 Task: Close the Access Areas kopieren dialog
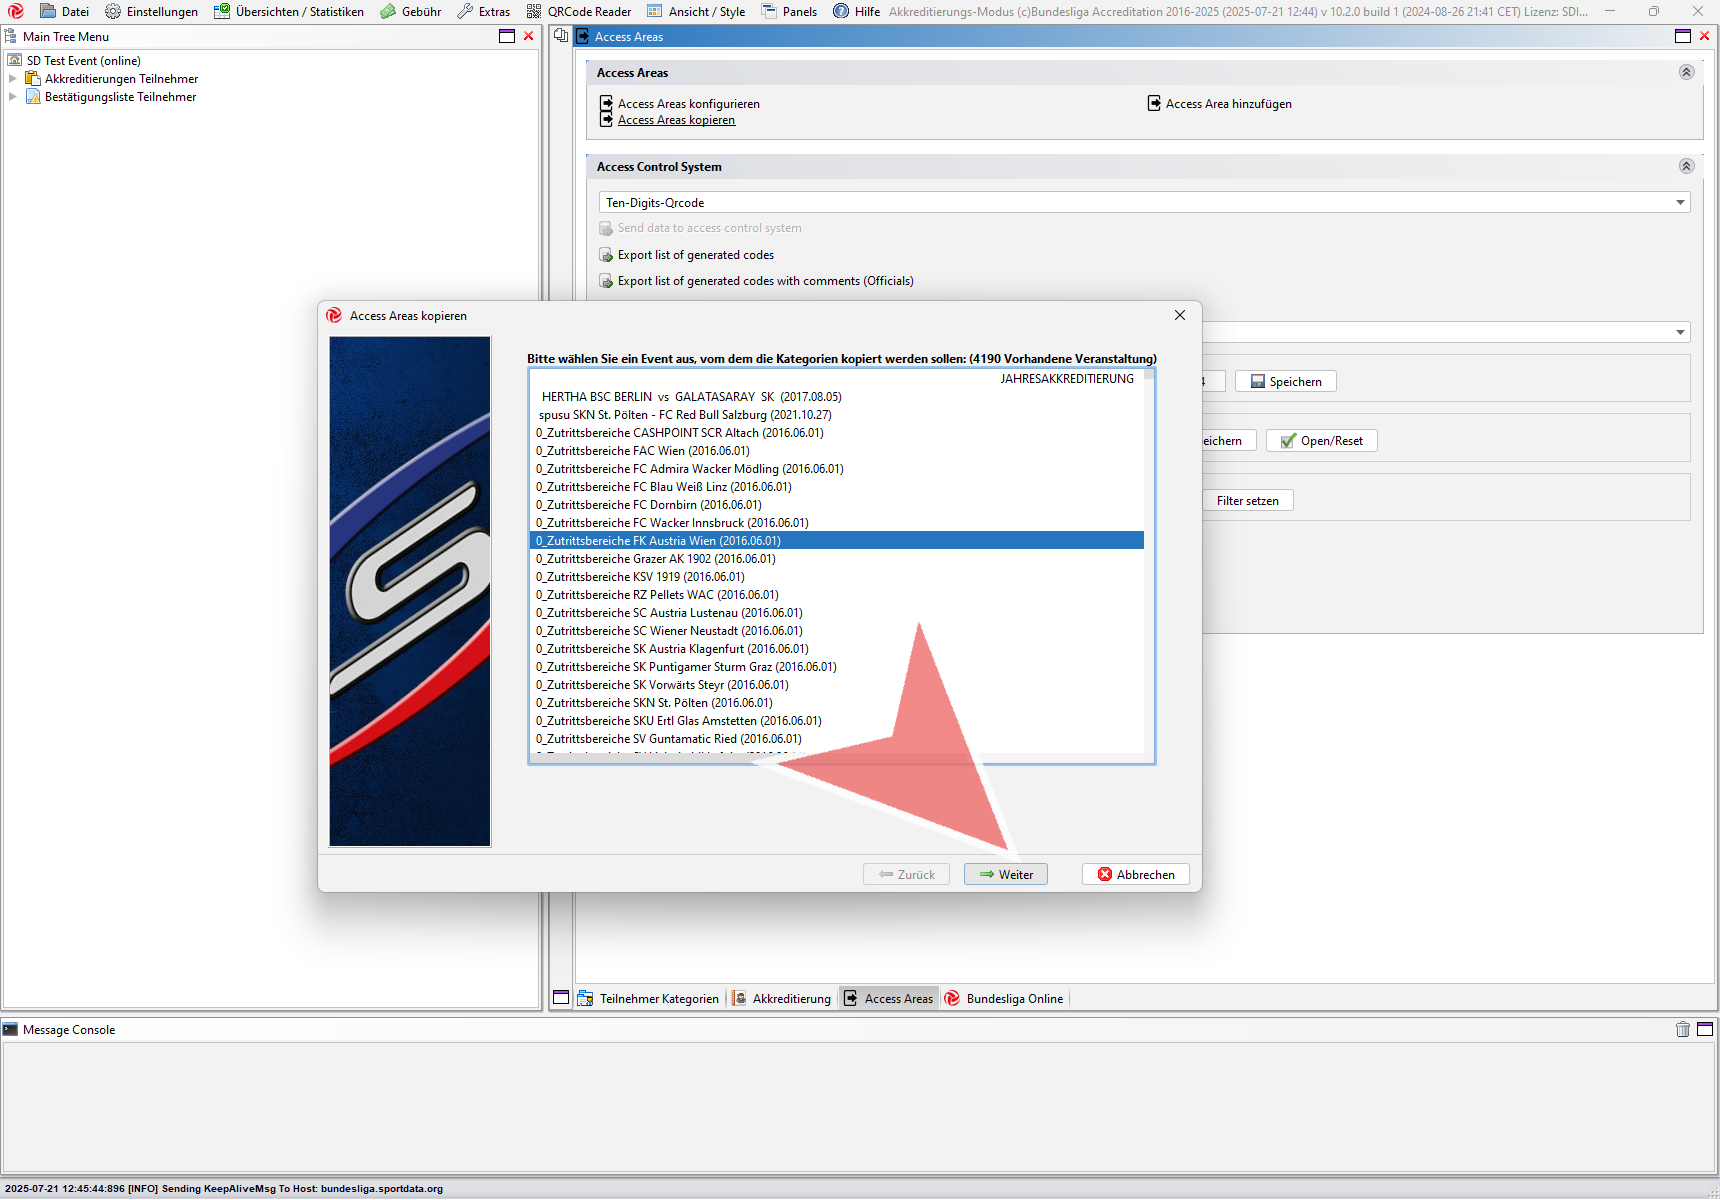pyautogui.click(x=1180, y=315)
